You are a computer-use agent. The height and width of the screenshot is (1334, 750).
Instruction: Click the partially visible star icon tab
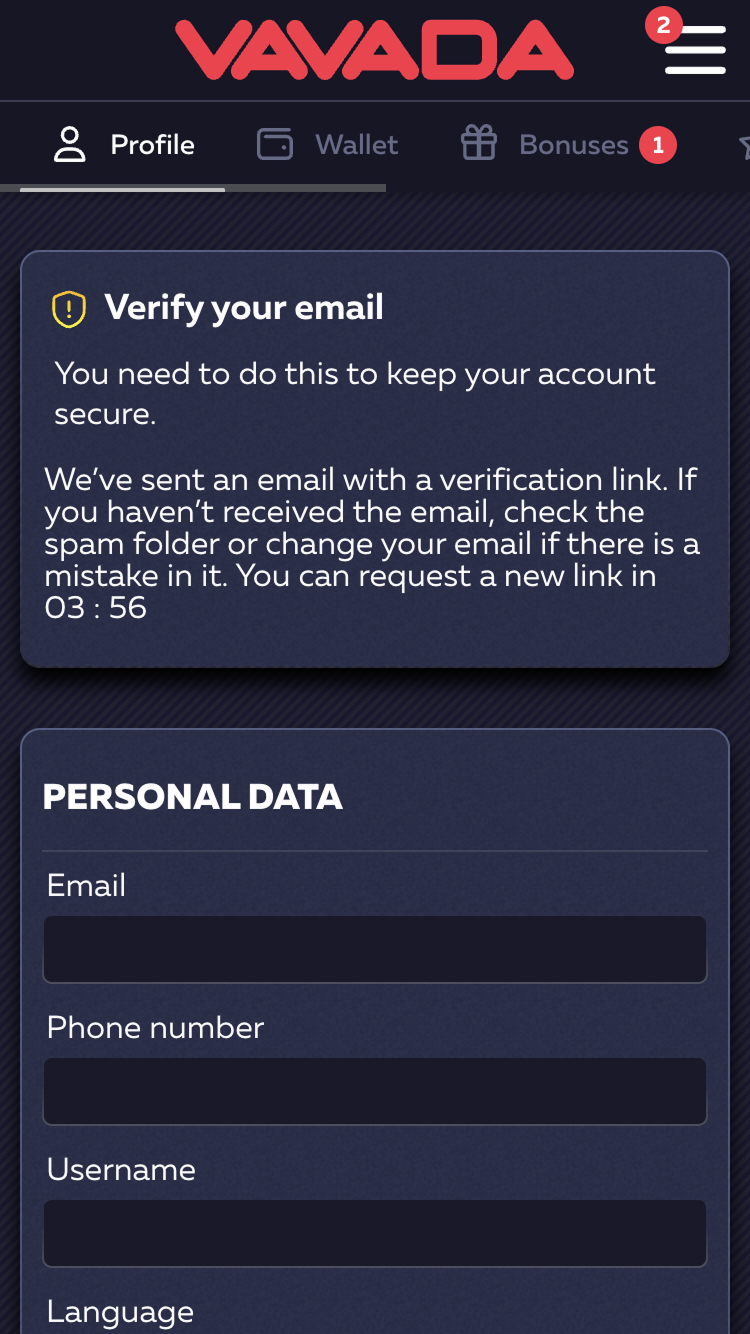745,147
